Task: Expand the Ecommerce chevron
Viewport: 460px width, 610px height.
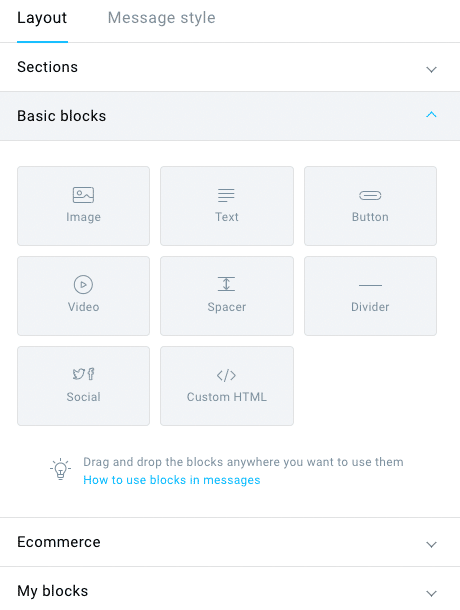Action: pos(431,544)
